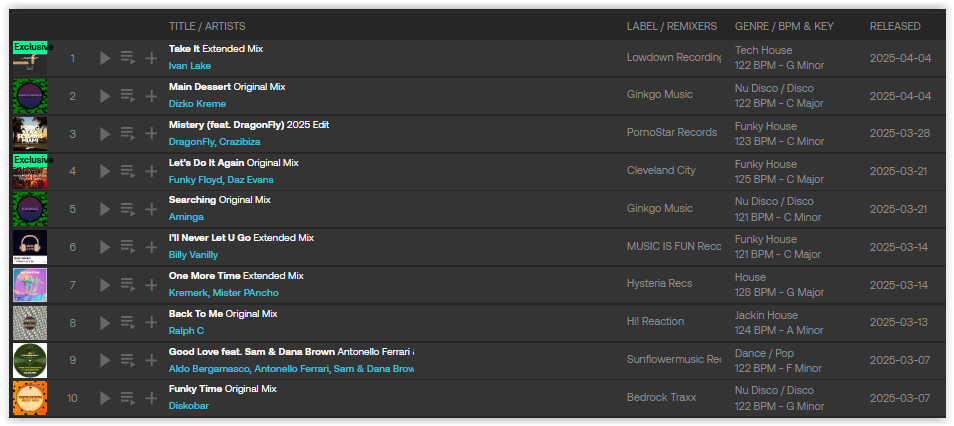The width and height of the screenshot is (954, 426).
Task: Queue the track Searching by Aminga
Action: coord(128,210)
